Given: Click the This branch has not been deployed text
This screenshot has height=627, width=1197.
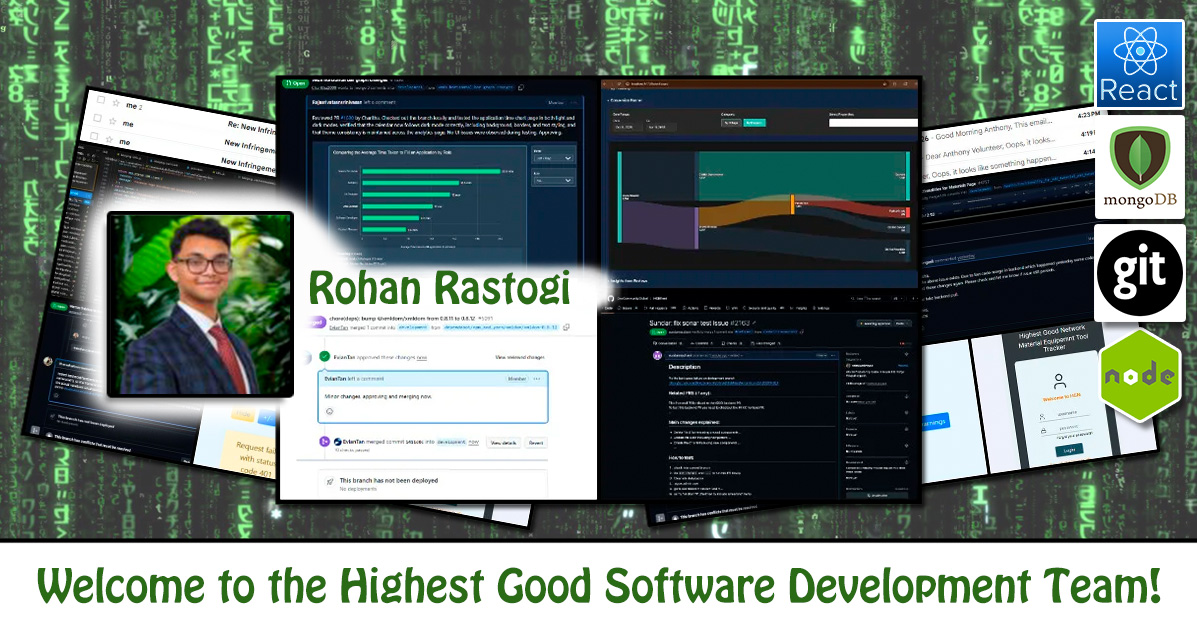Looking at the screenshot, I should [389, 480].
